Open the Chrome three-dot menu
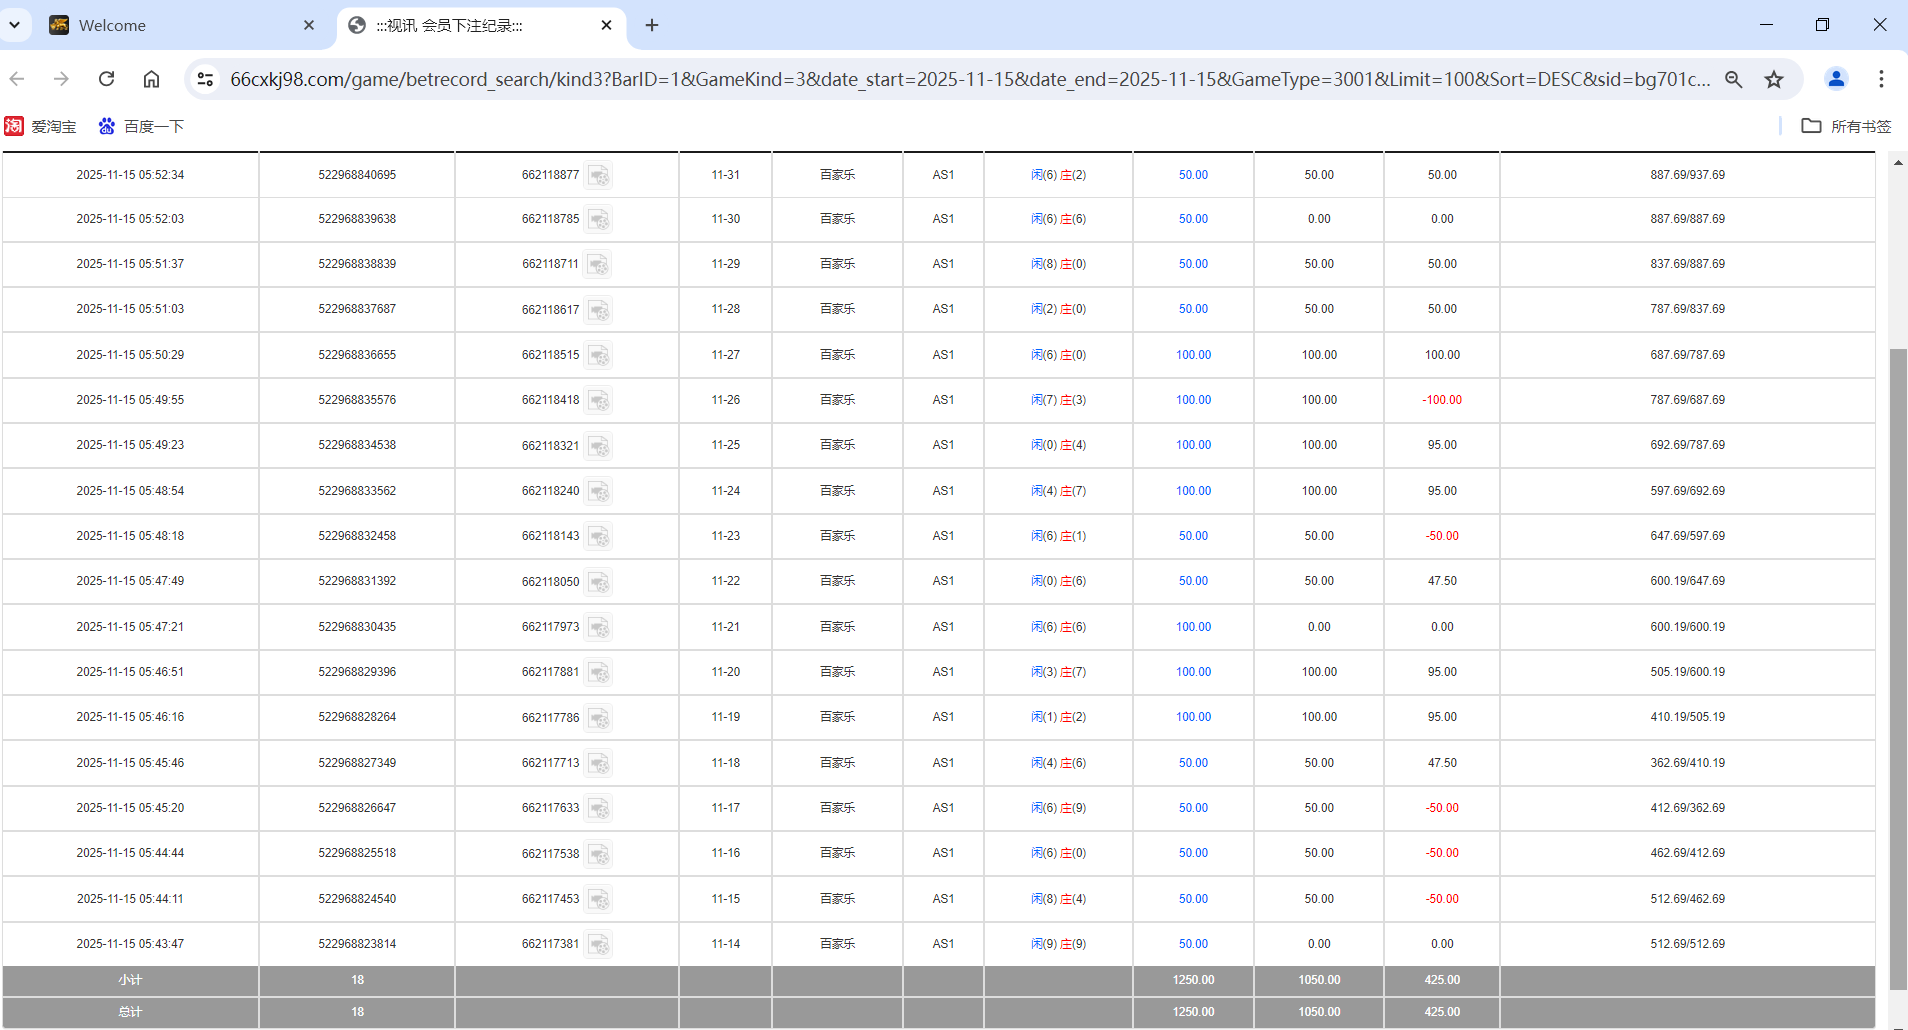 point(1881,79)
